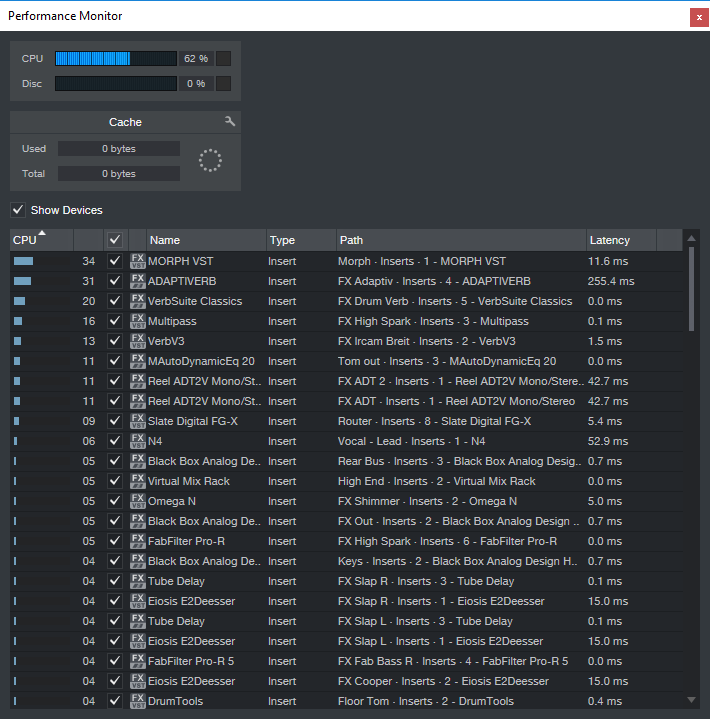This screenshot has width=710, height=719.
Task: Disable the ADAPTIVERB plugin checkbox
Action: 115,281
